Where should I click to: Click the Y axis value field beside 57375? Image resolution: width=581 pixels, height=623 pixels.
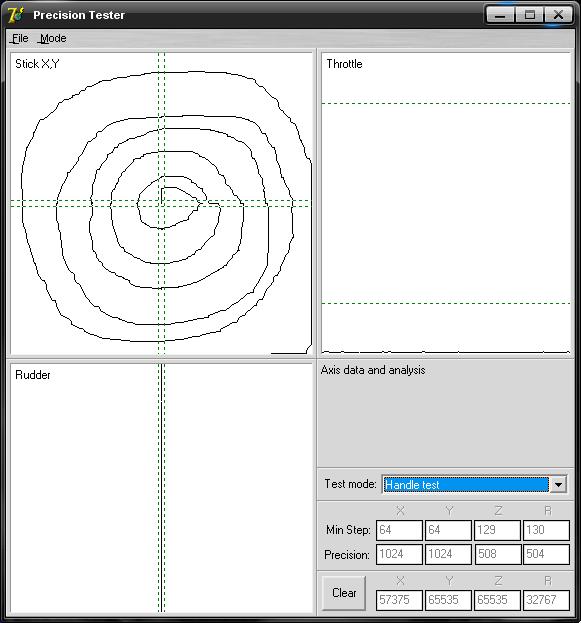coord(448,600)
